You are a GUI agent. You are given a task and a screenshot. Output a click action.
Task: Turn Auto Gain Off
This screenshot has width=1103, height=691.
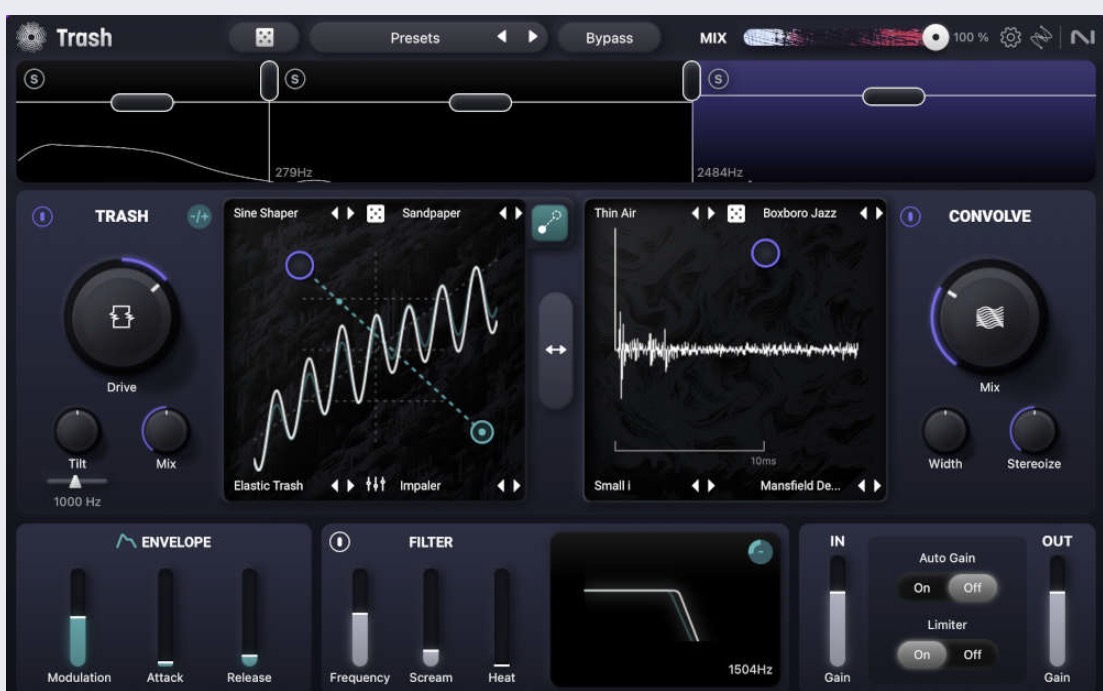(972, 588)
